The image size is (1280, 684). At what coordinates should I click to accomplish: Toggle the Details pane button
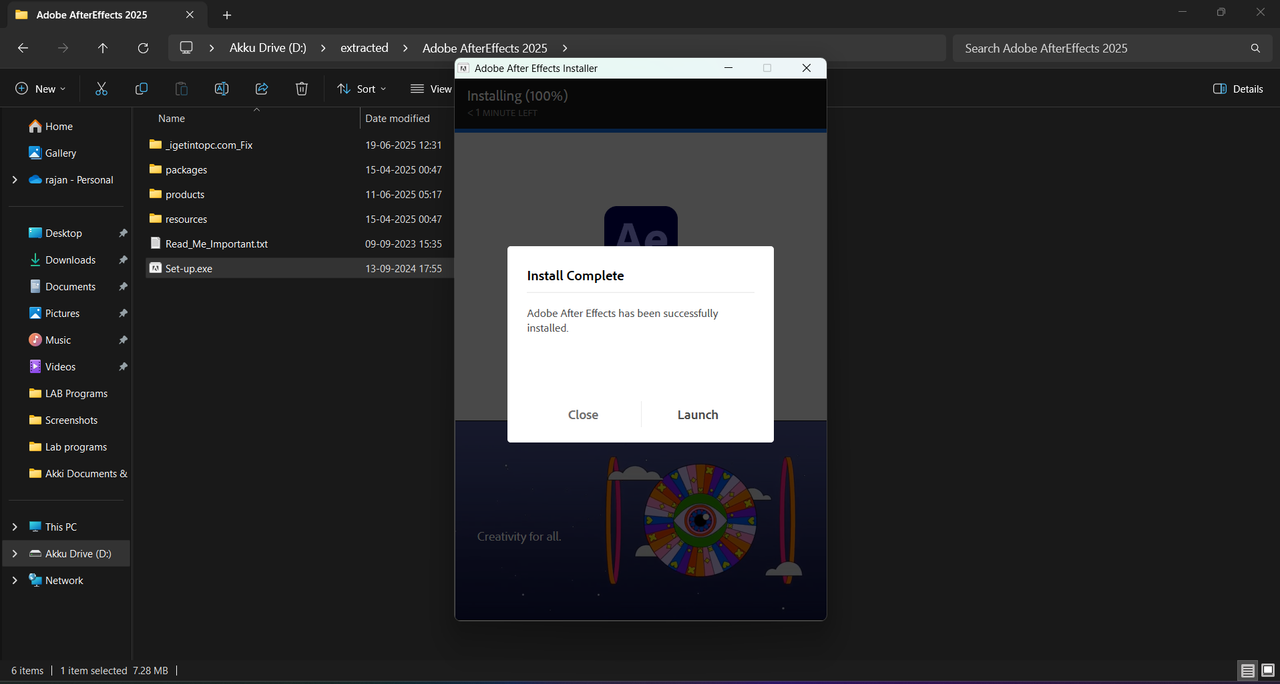(1238, 89)
